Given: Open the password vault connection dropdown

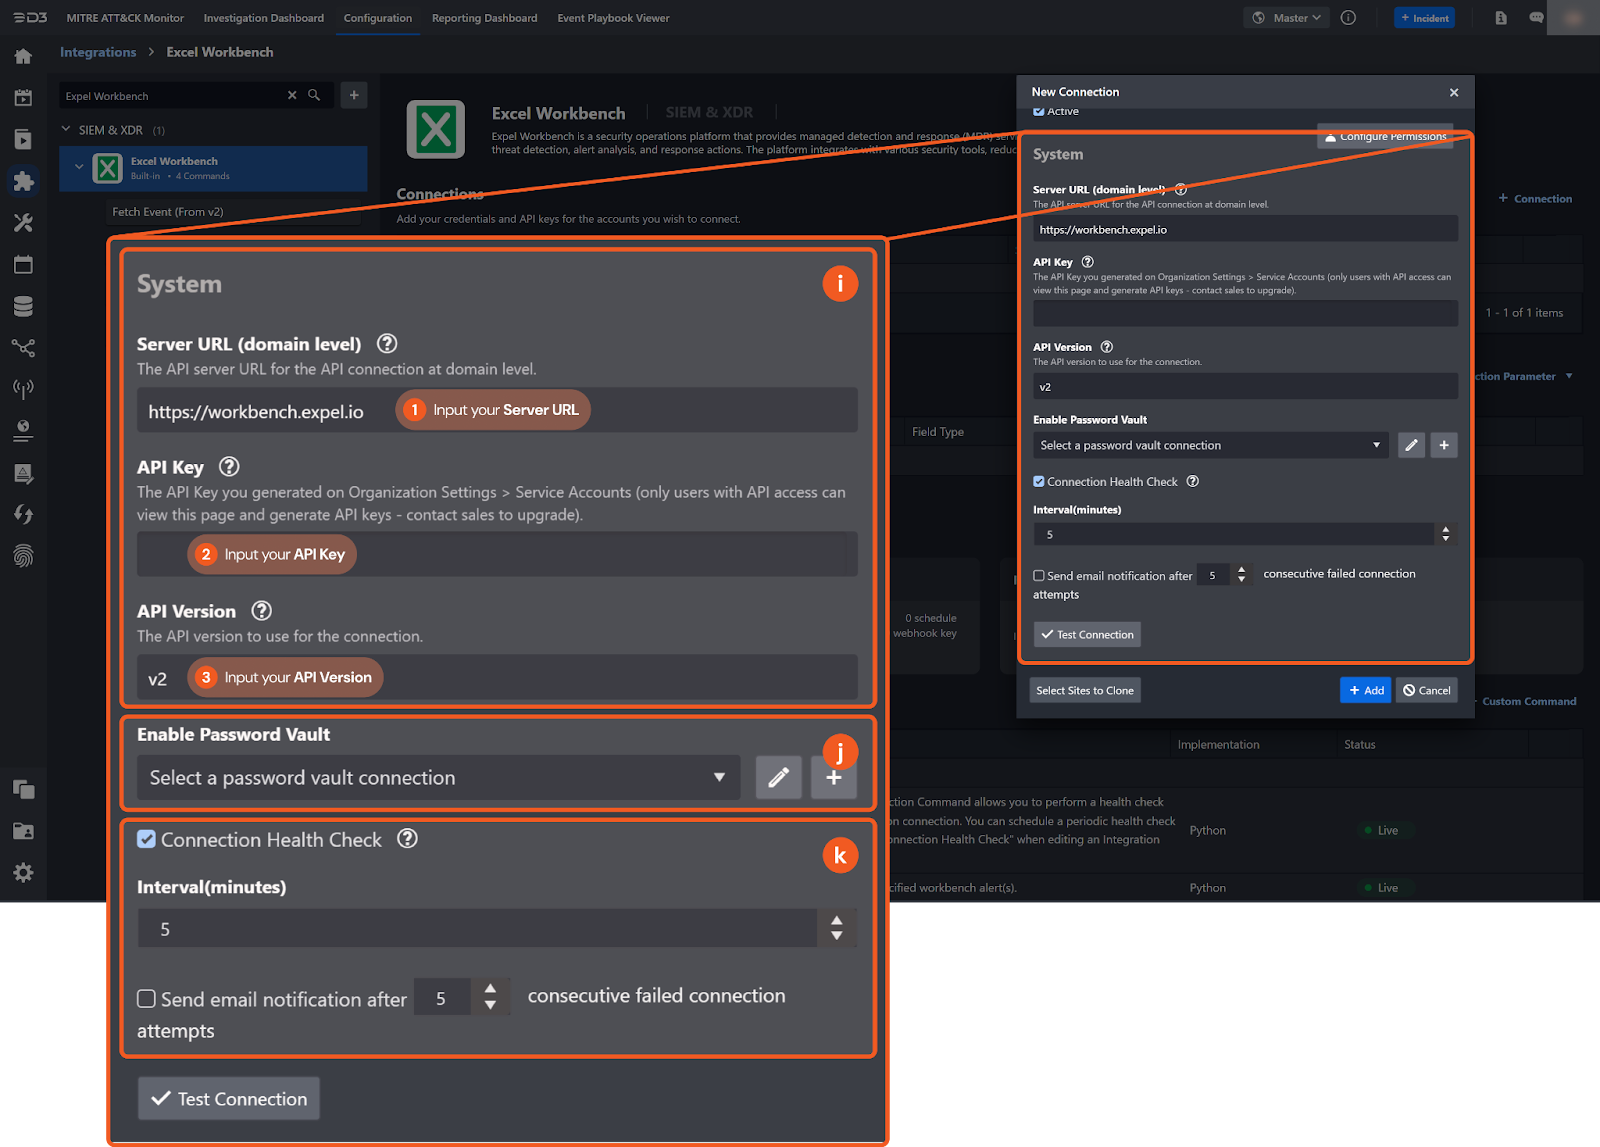Looking at the screenshot, I should click(1210, 445).
